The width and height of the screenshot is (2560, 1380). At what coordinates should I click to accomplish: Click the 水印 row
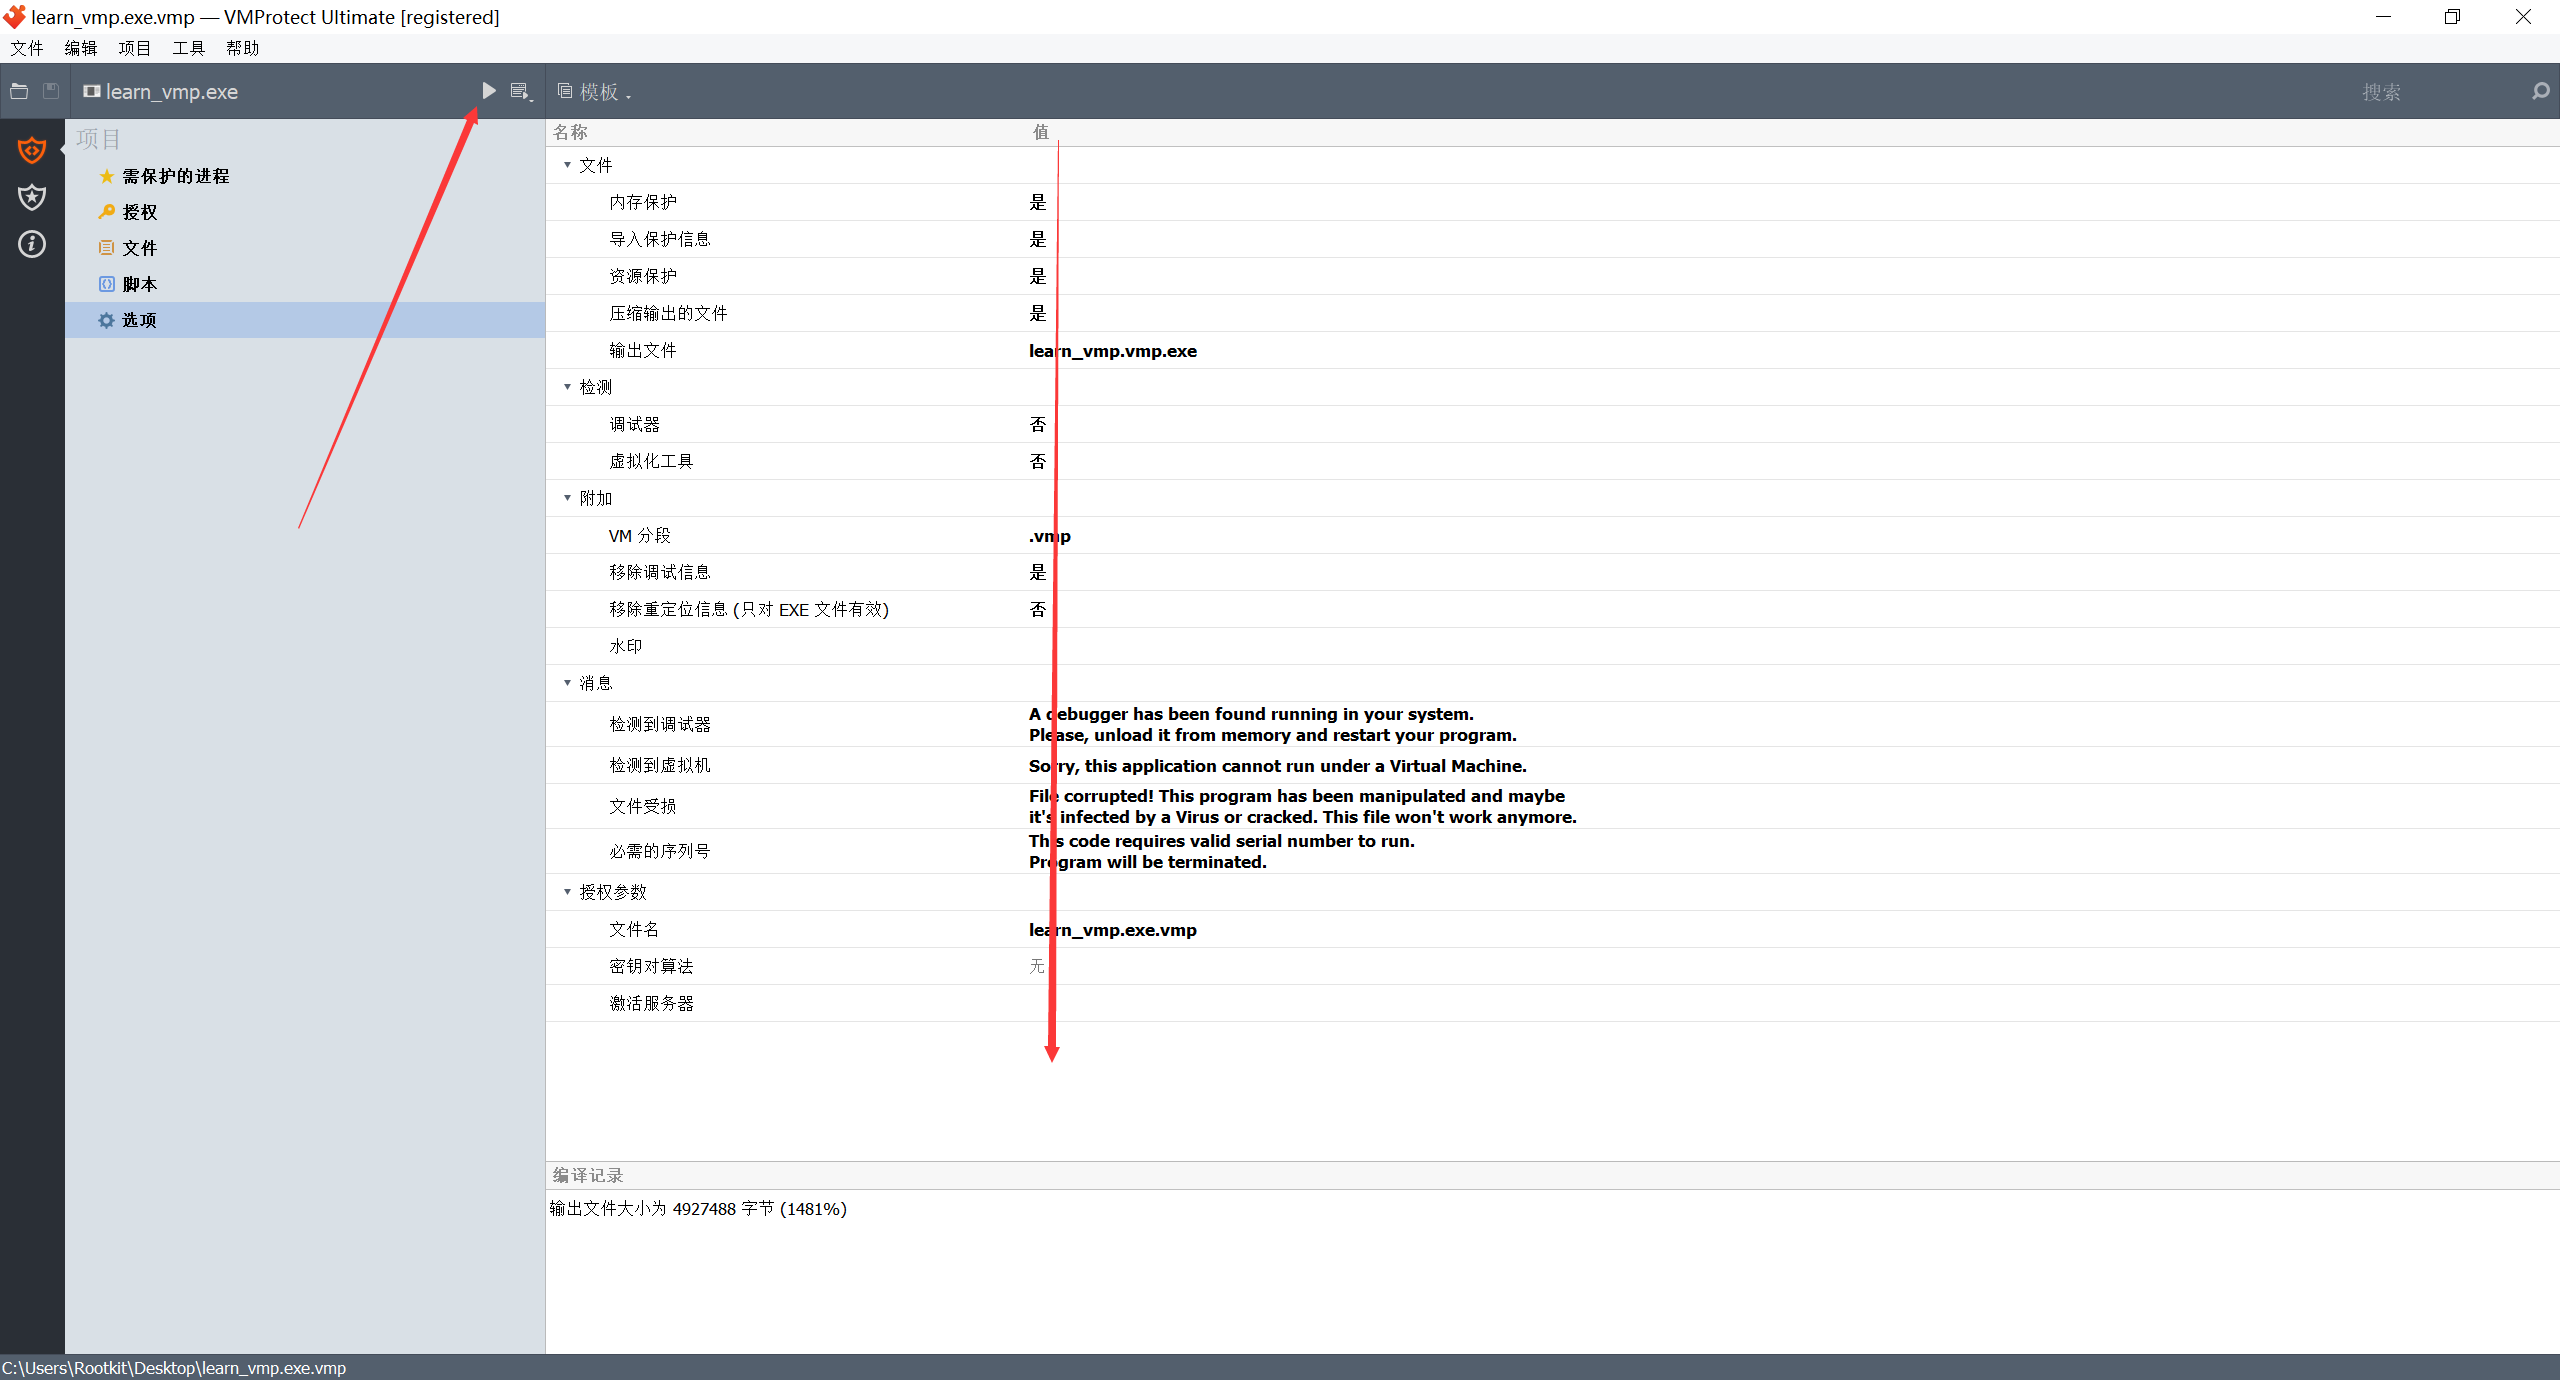(1553, 646)
